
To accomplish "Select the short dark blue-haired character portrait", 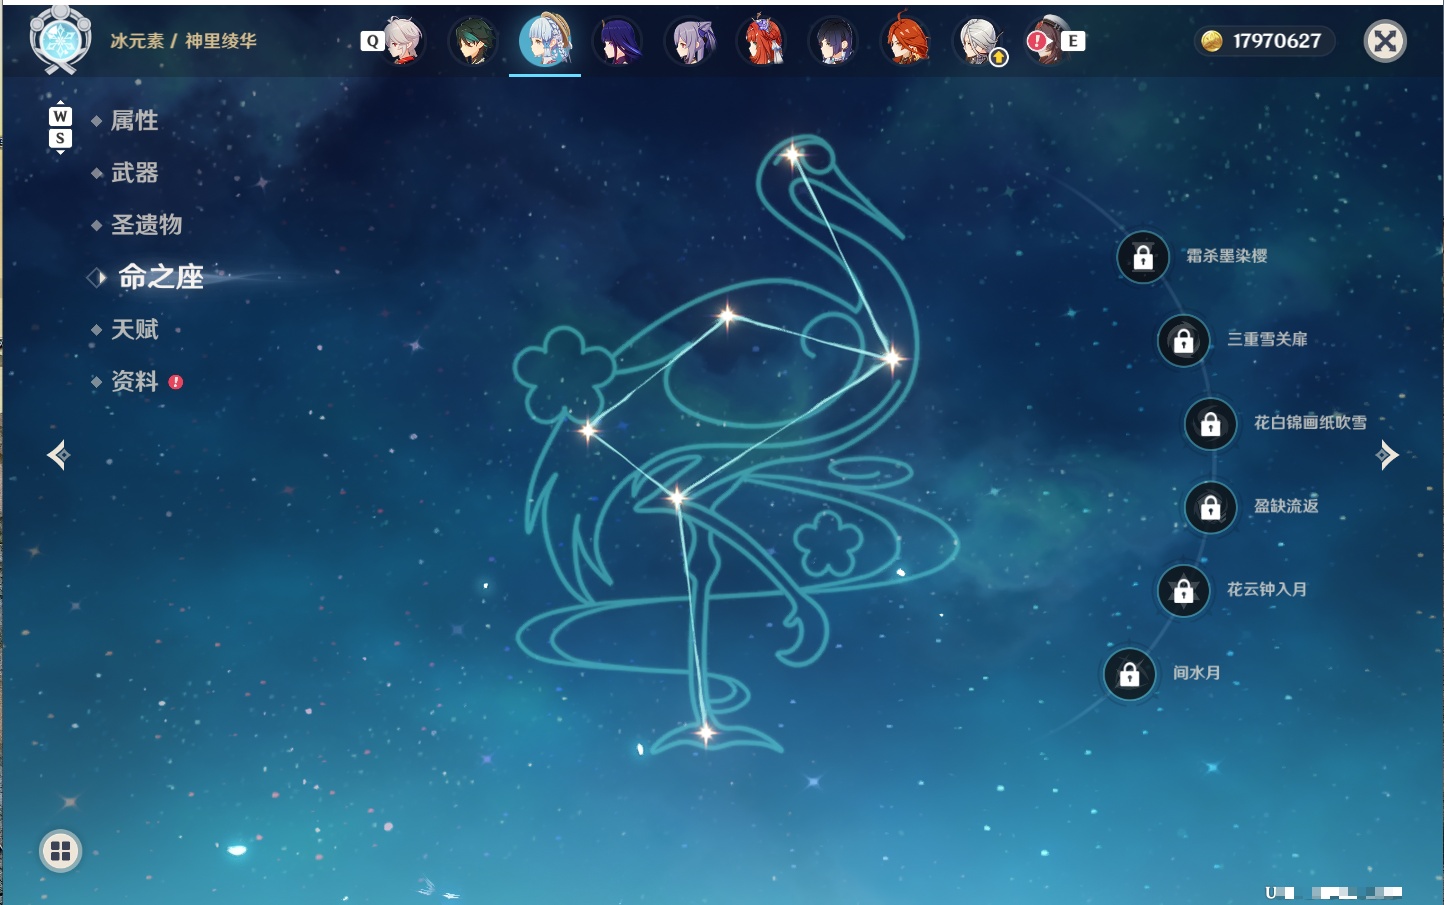I will click(x=833, y=41).
